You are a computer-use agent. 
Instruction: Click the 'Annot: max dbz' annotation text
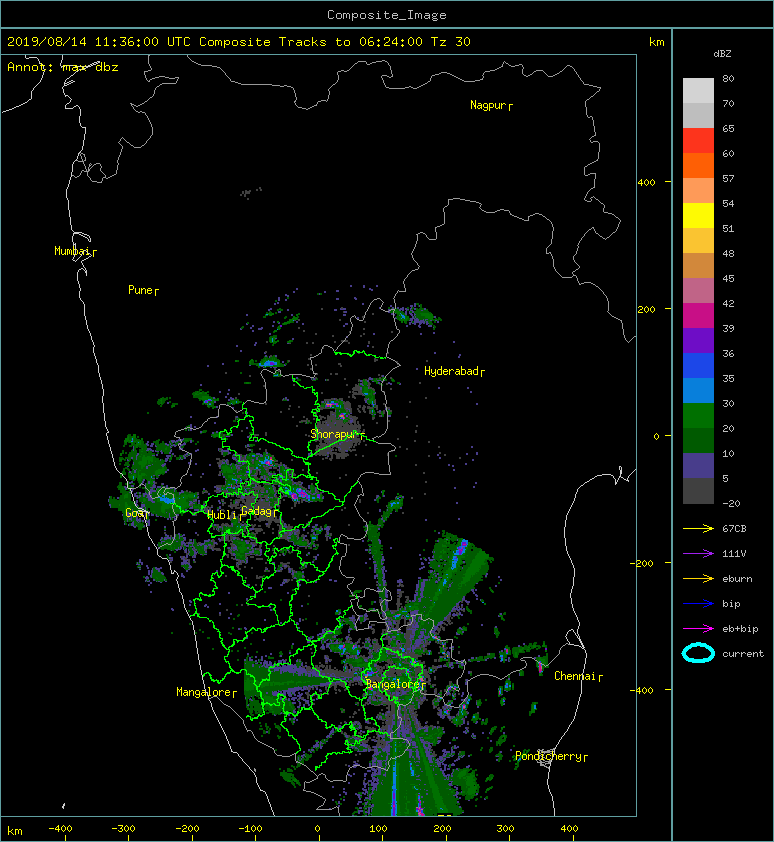[x=63, y=67]
